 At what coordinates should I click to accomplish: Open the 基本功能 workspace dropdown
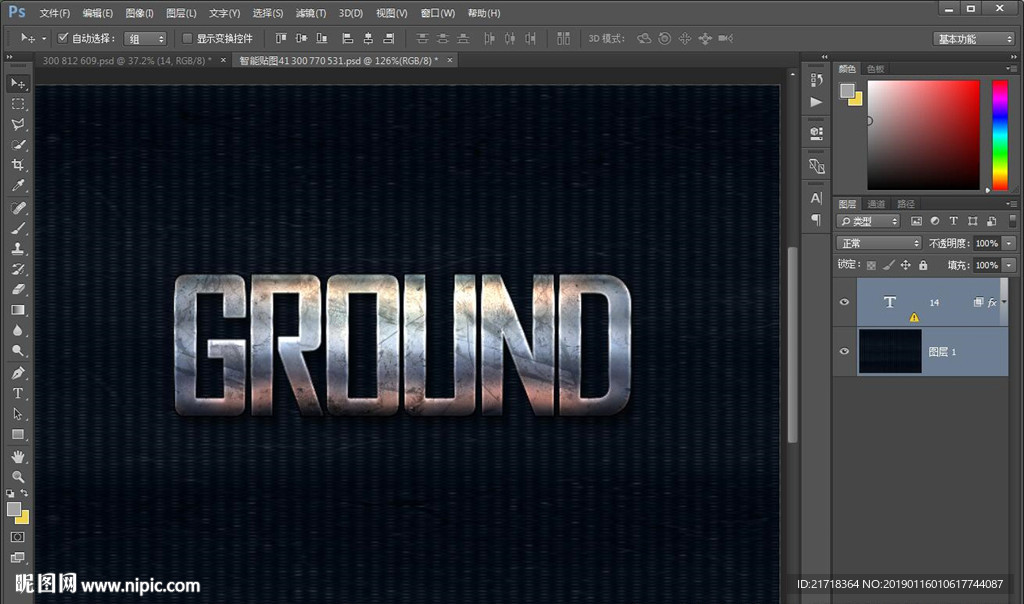[974, 39]
